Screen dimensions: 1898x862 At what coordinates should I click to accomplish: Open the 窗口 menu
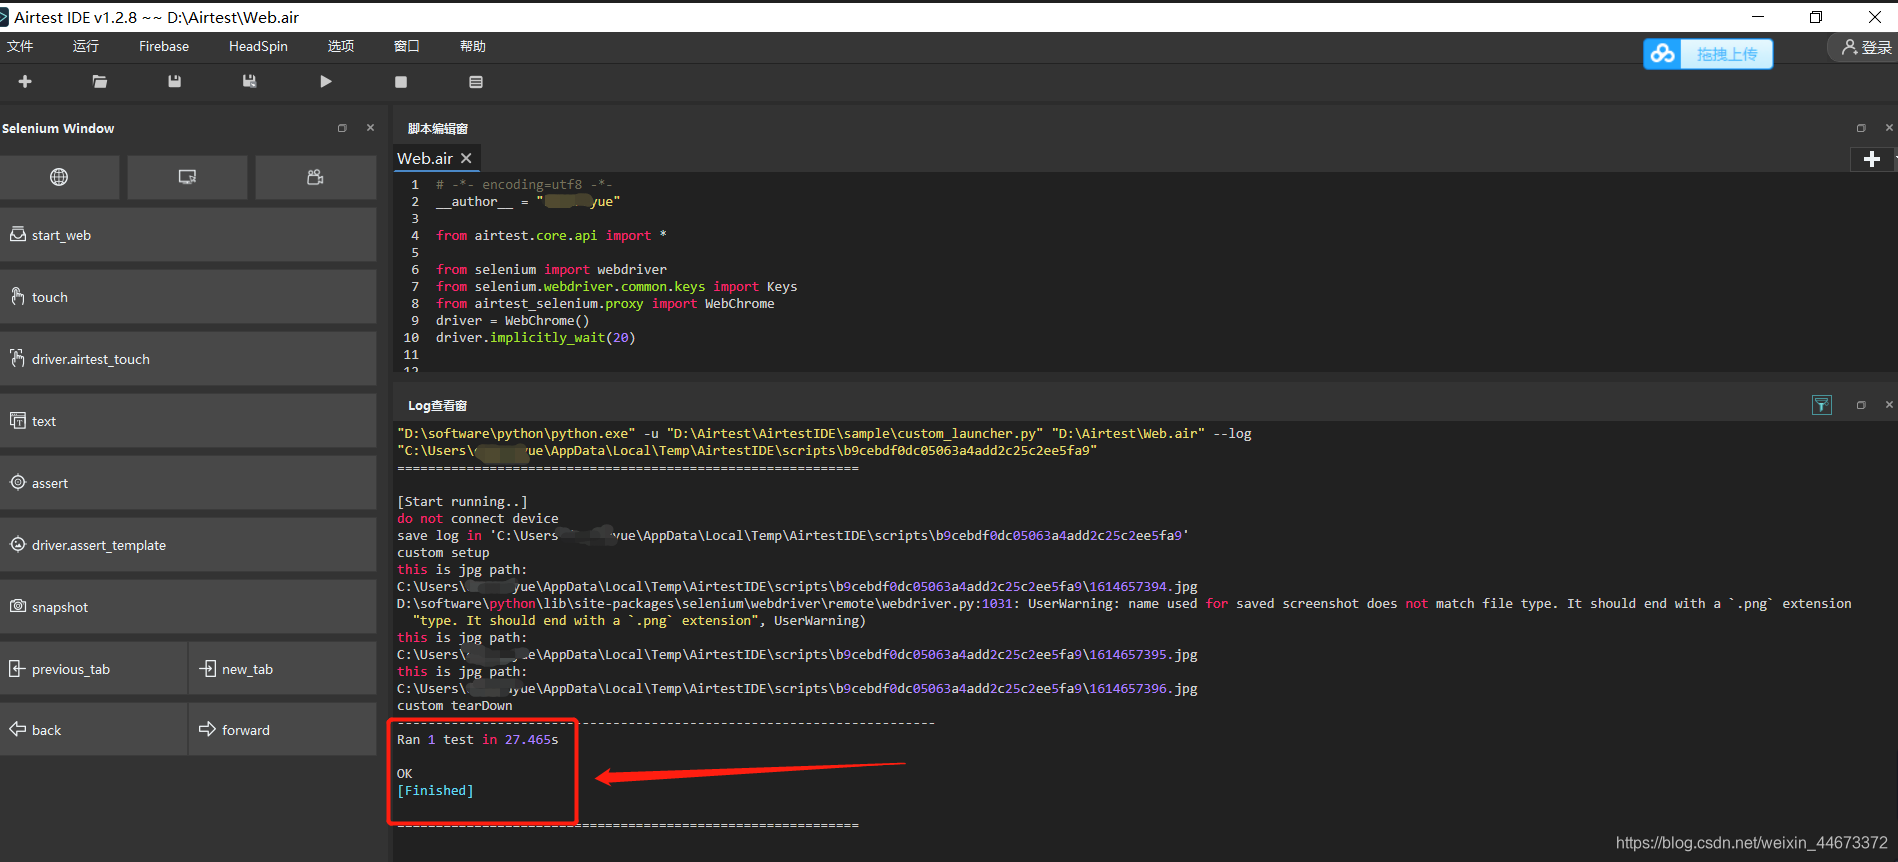(x=407, y=47)
